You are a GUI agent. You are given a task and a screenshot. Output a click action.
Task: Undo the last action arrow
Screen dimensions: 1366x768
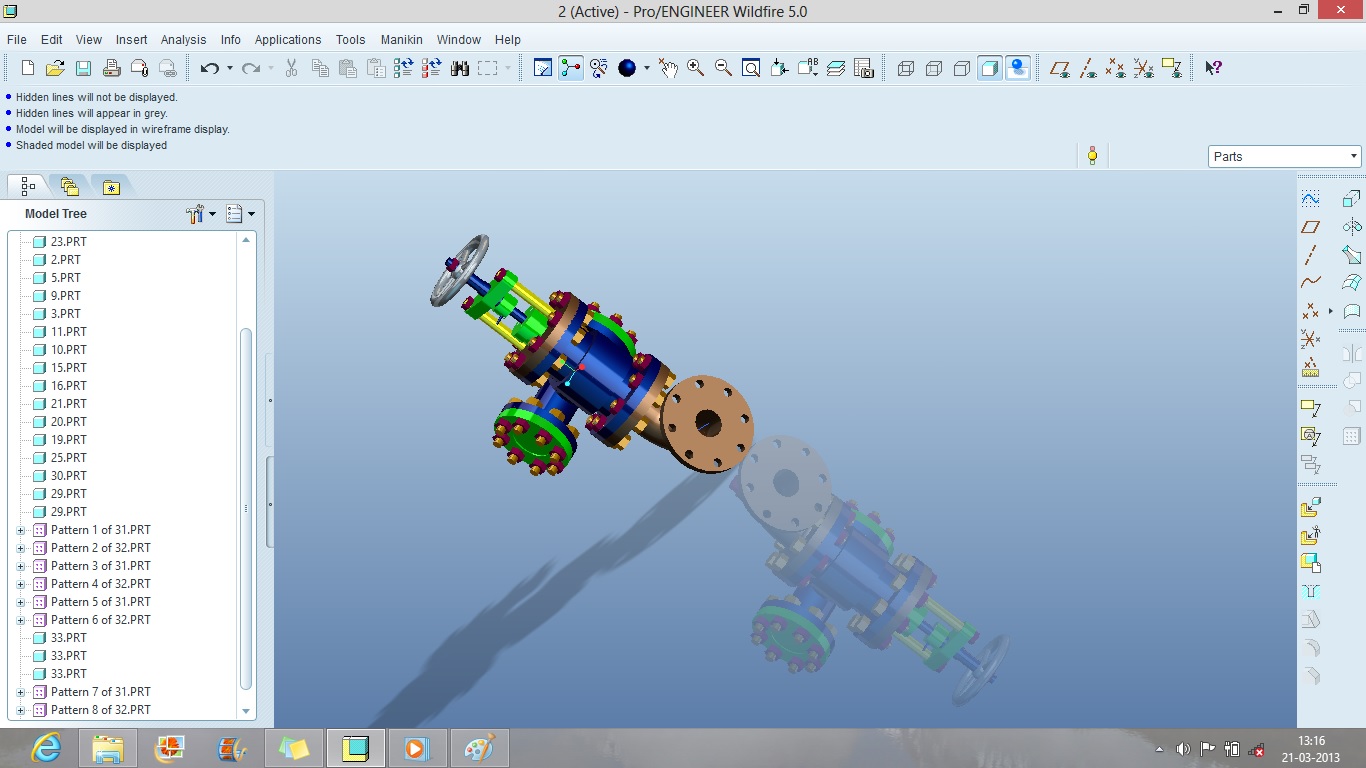(x=209, y=68)
